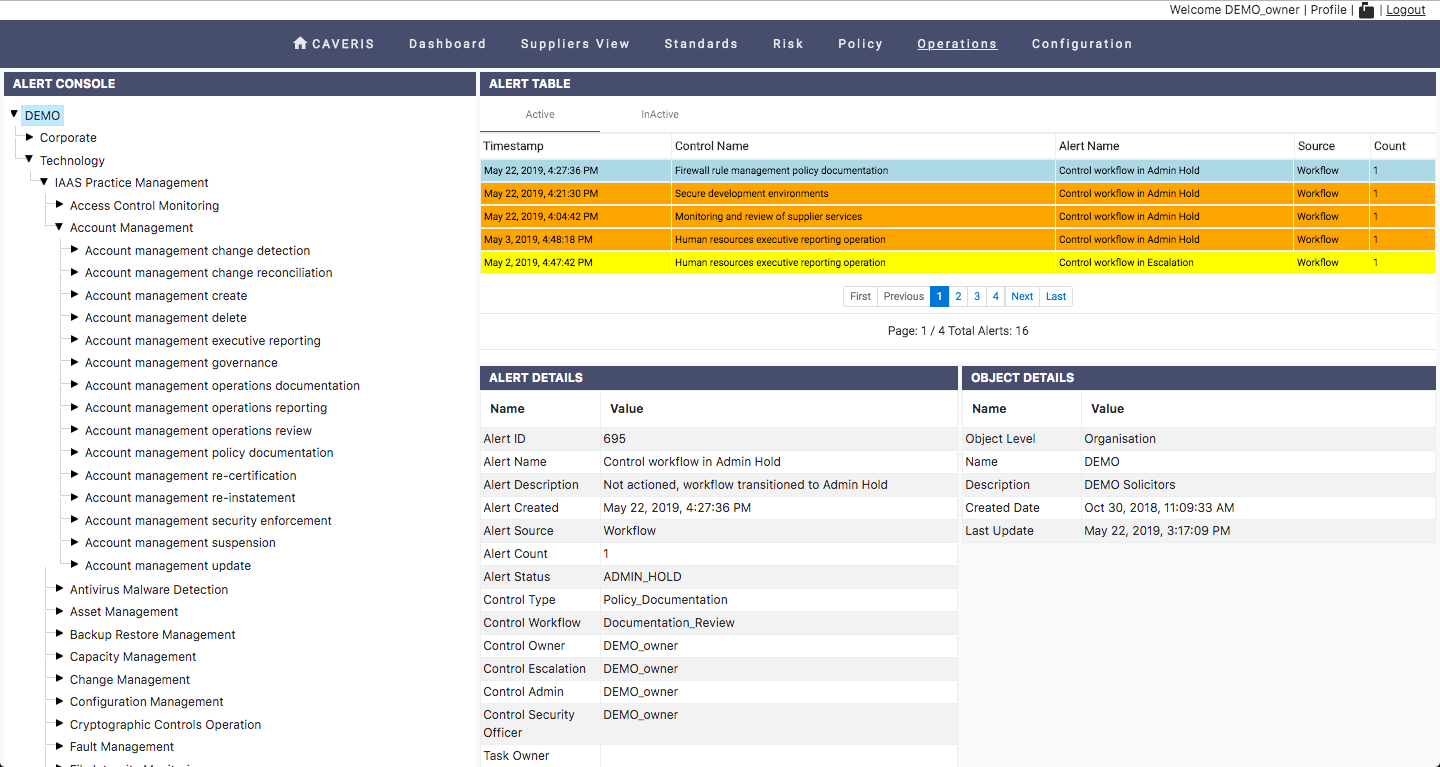Screen dimensions: 1440x767
Task: Select Account management re-certification tree item
Action: click(x=190, y=476)
